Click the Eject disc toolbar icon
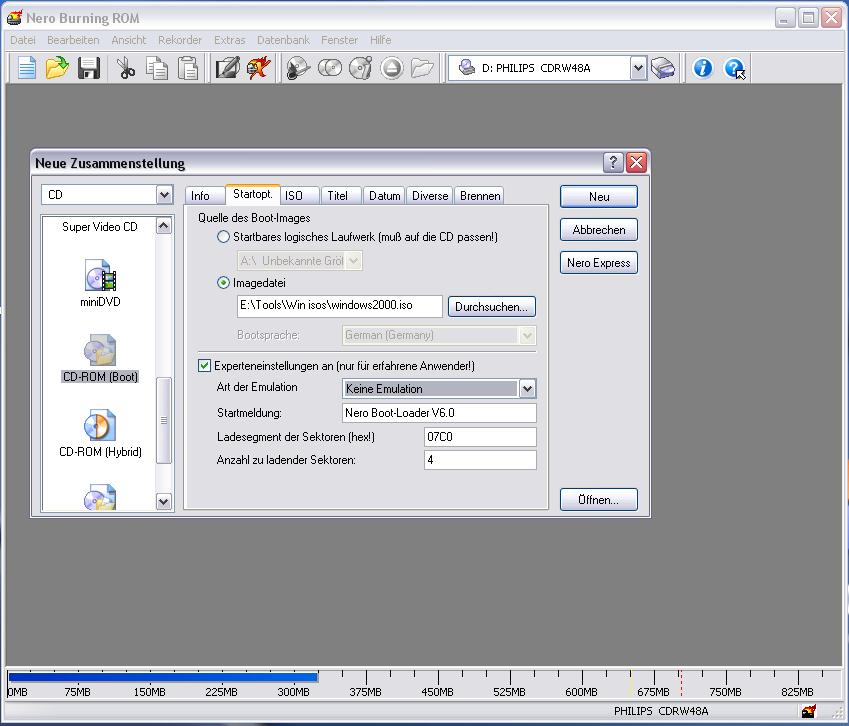This screenshot has width=849, height=726. coord(391,68)
